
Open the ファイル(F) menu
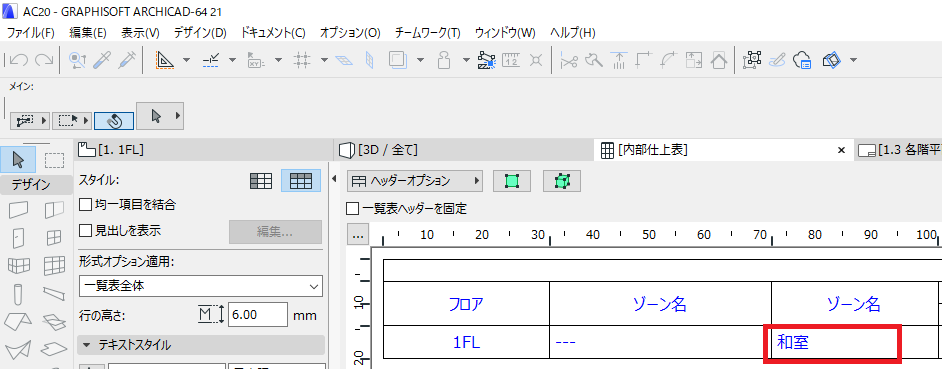pos(31,32)
